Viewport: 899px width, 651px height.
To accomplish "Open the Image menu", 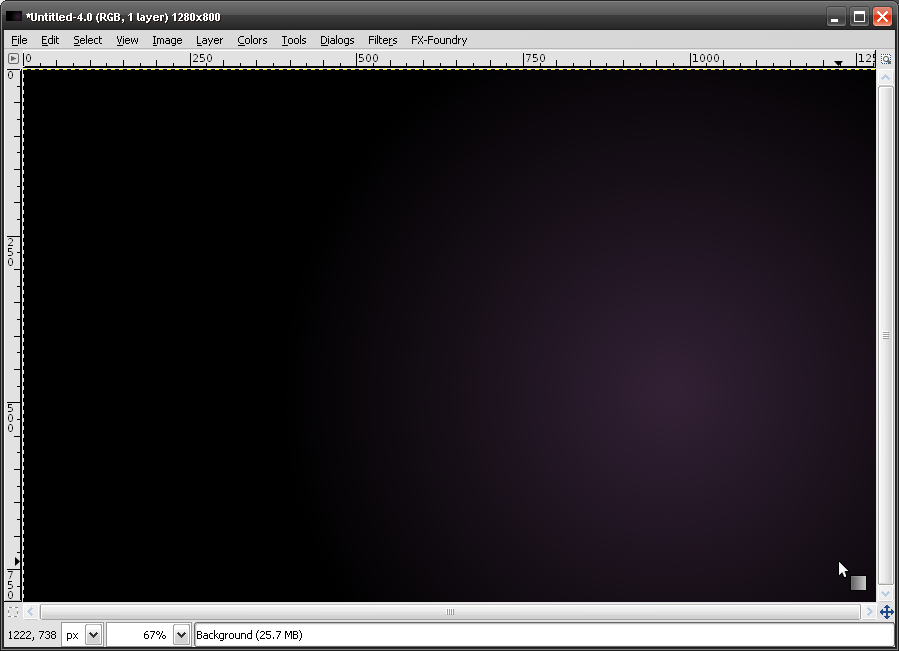I will (x=167, y=40).
